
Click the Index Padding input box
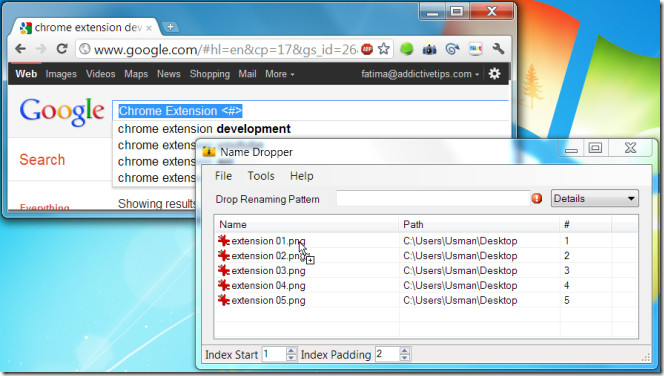(x=388, y=354)
